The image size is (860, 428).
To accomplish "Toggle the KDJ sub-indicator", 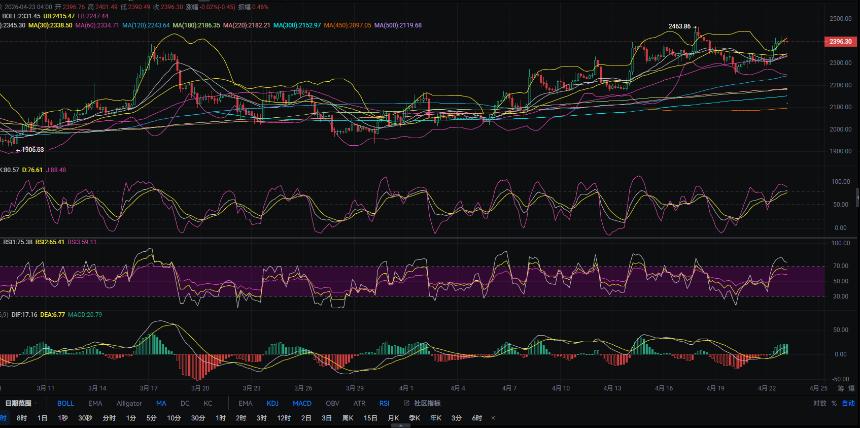I will pyautogui.click(x=273, y=403).
